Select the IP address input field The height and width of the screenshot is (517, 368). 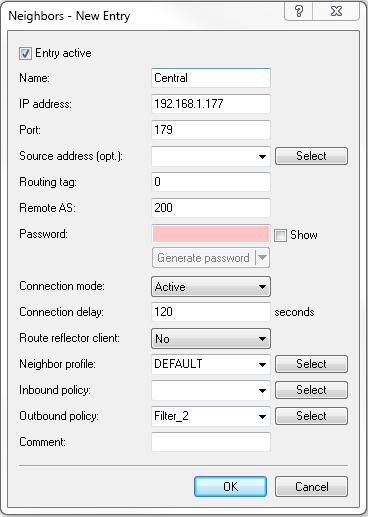211,104
